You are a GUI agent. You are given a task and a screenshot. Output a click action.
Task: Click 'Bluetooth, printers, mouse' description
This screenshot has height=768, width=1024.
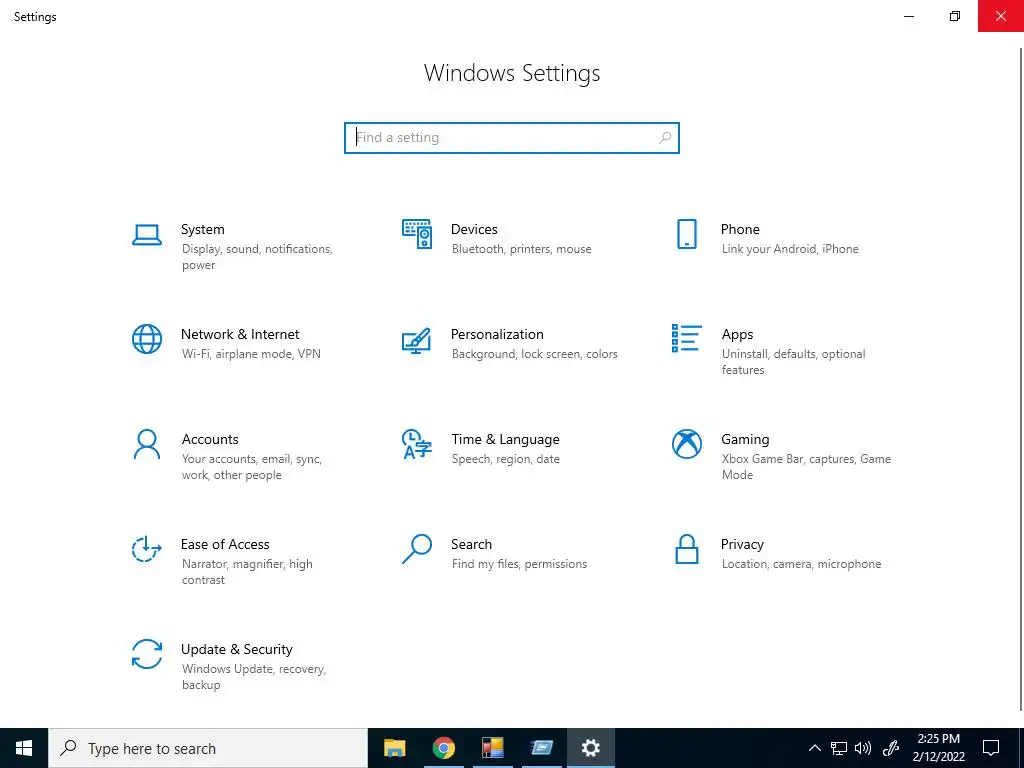[521, 249]
